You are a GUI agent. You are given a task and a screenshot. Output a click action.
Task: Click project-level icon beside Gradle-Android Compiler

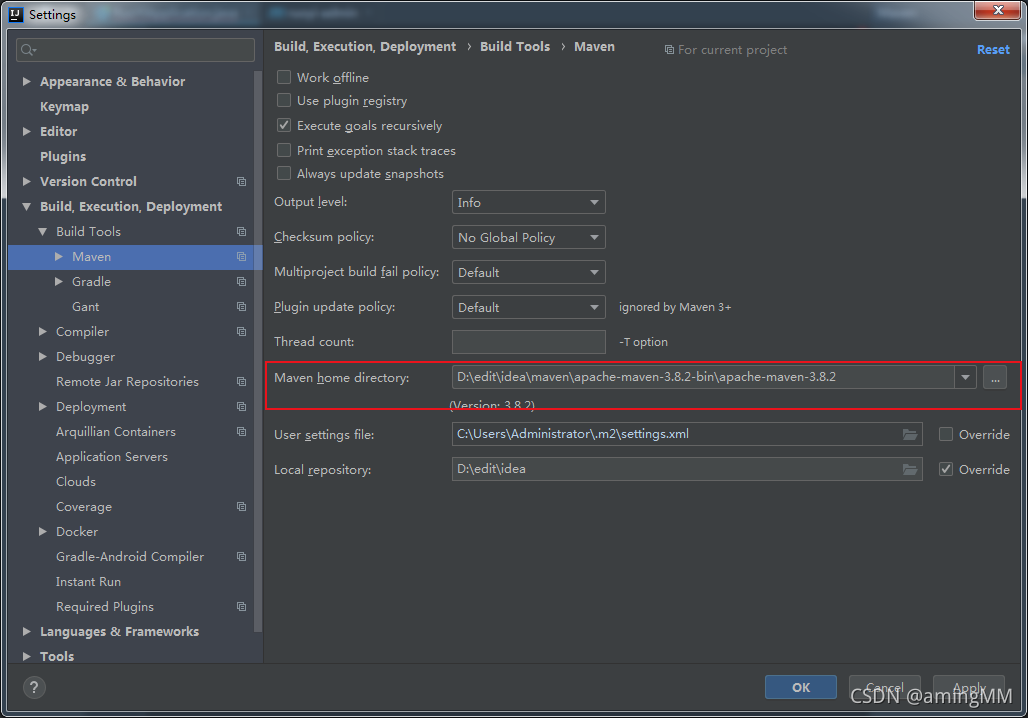coord(241,557)
